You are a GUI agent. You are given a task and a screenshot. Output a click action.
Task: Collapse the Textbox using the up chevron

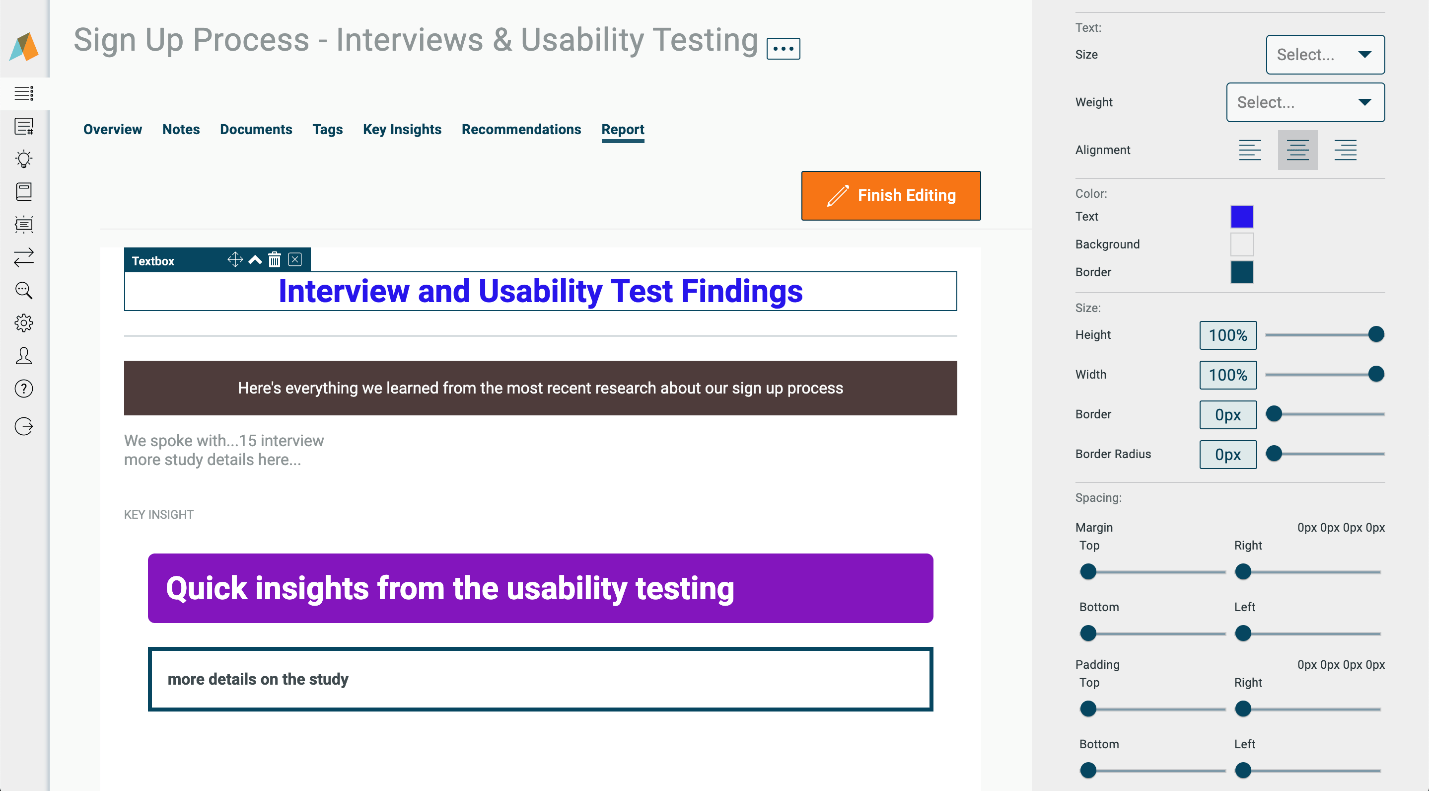click(x=255, y=260)
